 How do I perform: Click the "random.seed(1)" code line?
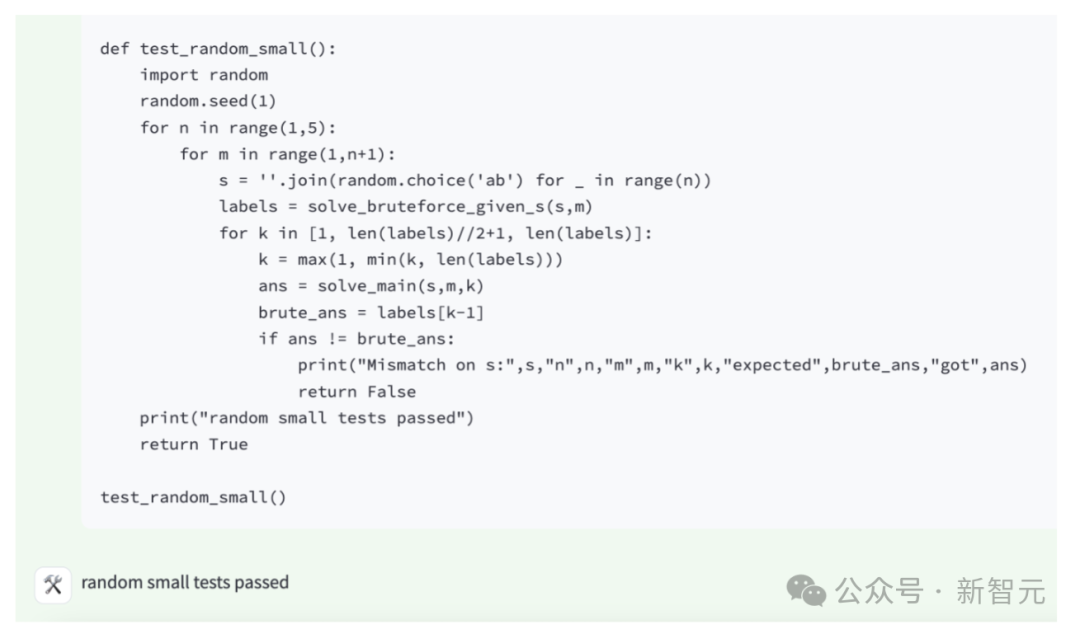coord(208,101)
